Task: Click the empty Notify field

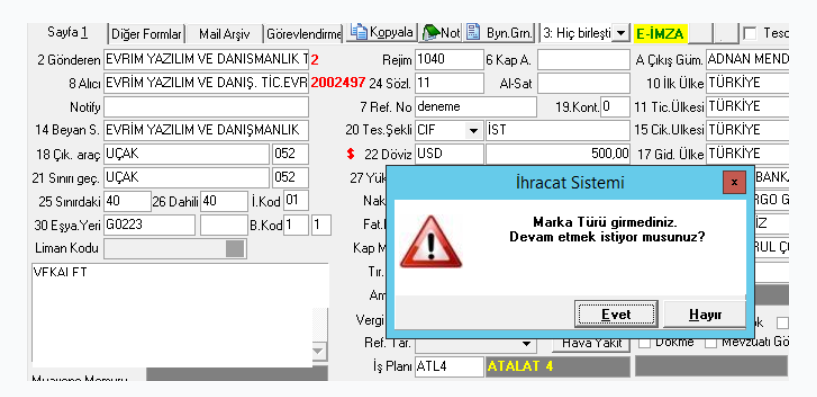Action: [x=206, y=107]
